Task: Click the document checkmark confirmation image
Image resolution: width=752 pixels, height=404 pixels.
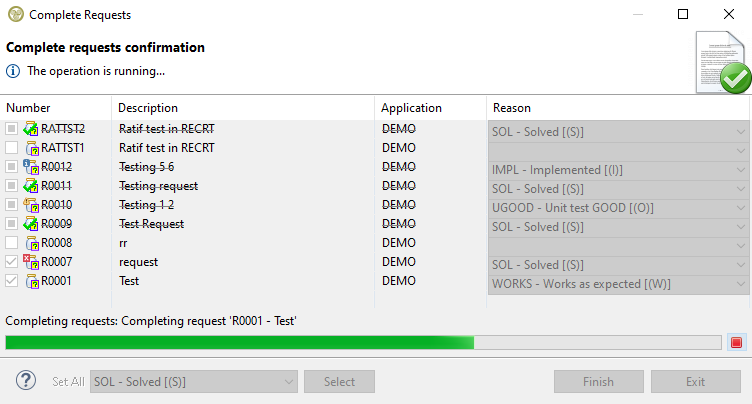Action: coord(721,62)
